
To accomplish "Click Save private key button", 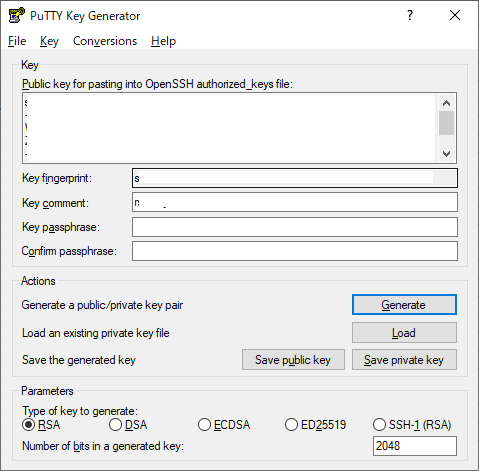I will pos(404,360).
